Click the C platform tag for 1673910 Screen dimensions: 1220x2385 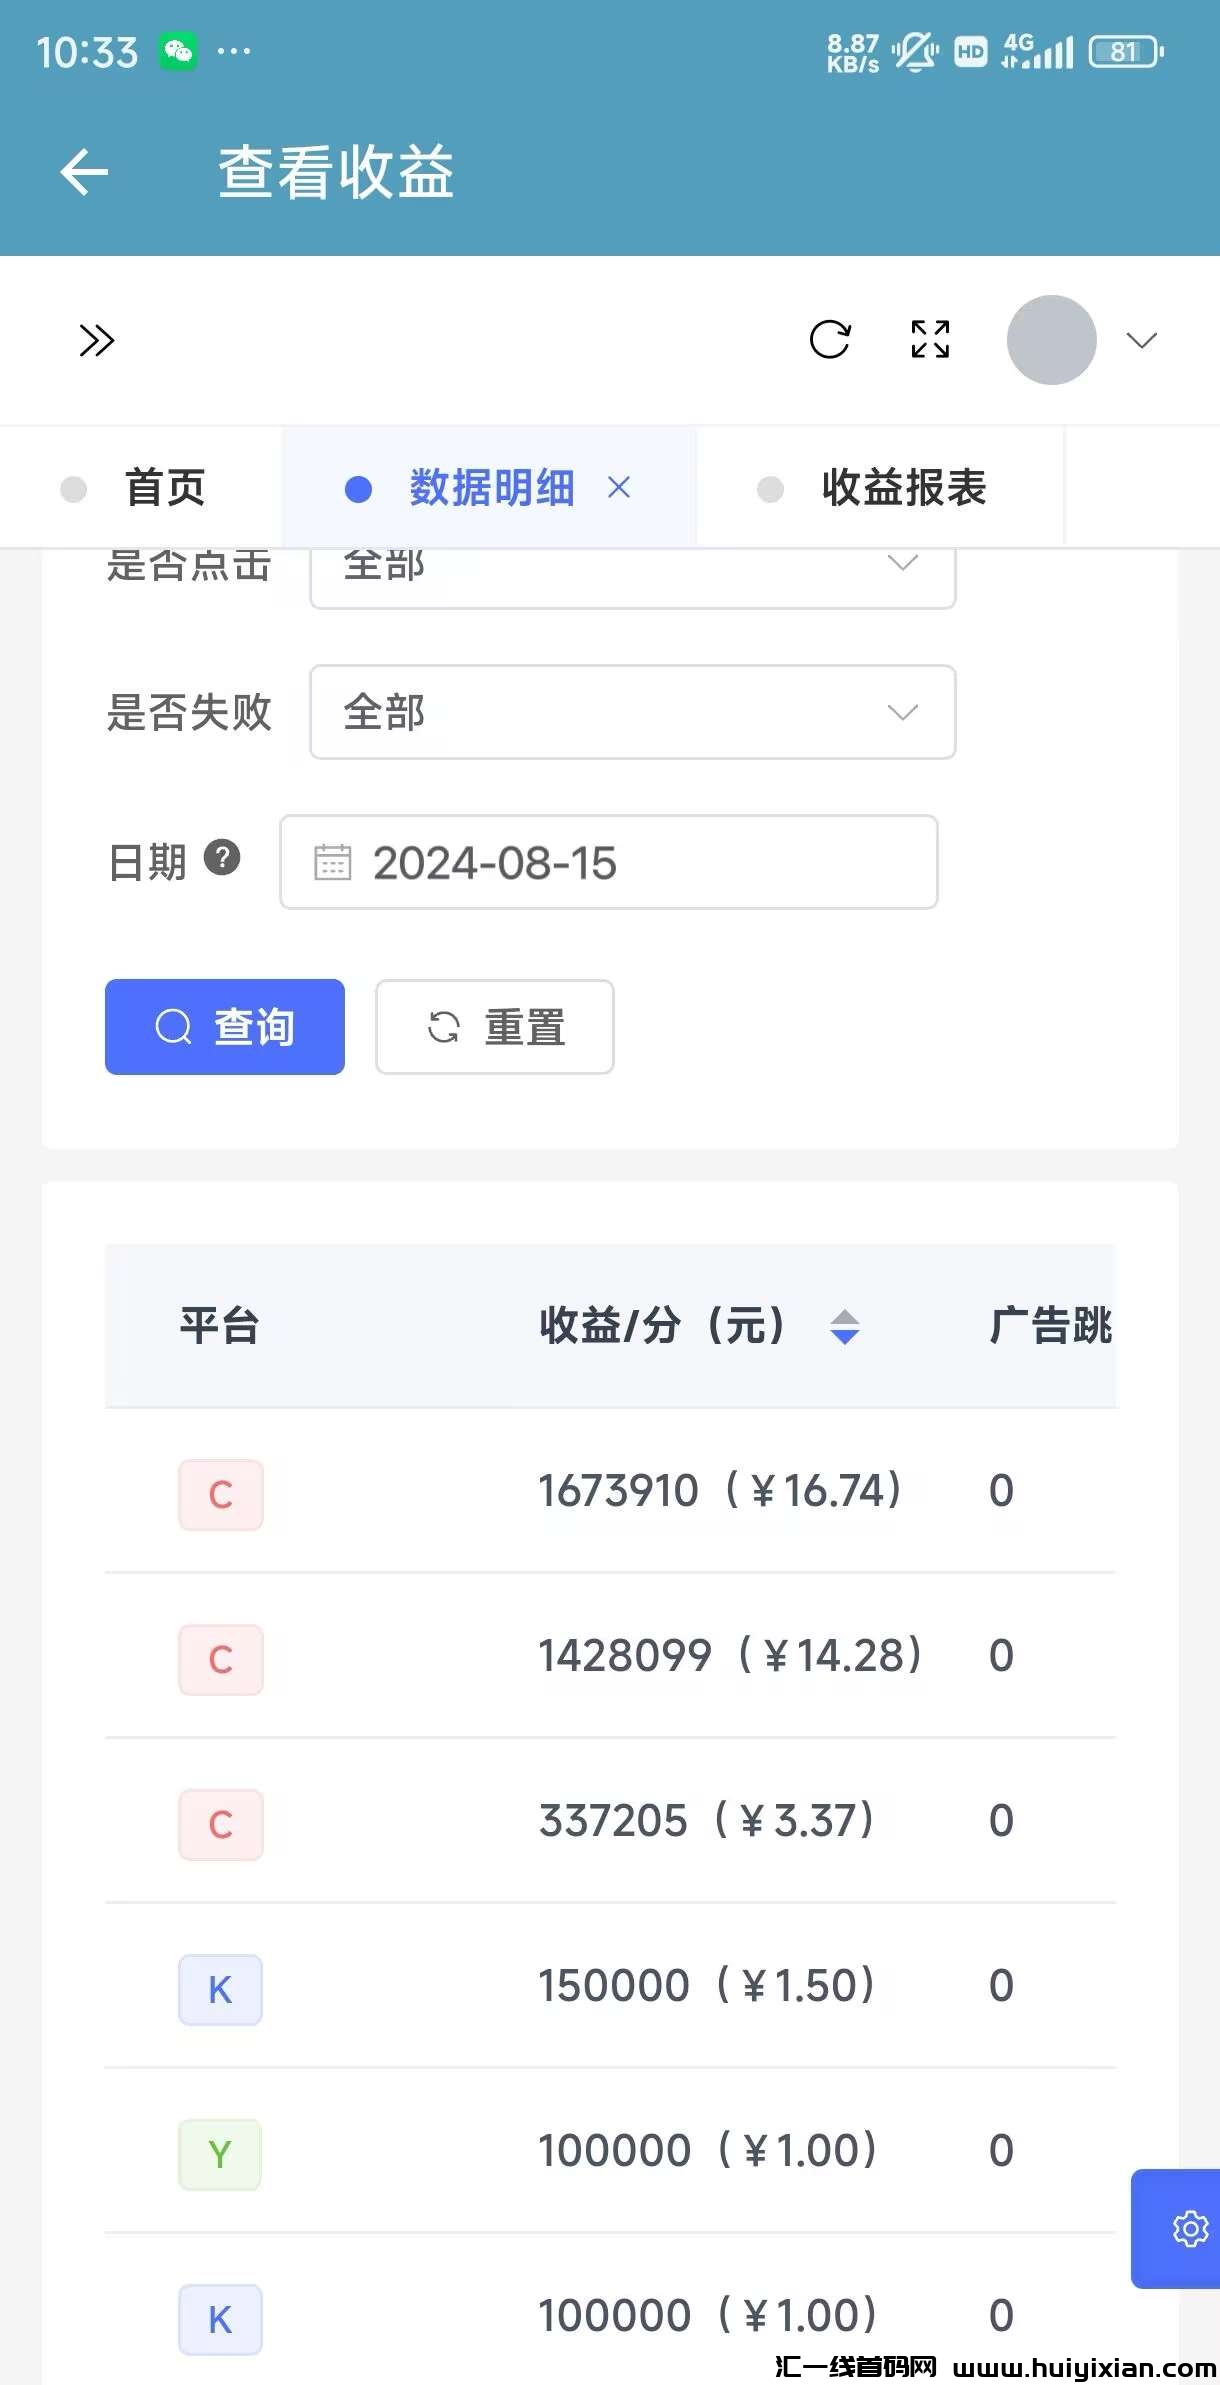(221, 1494)
